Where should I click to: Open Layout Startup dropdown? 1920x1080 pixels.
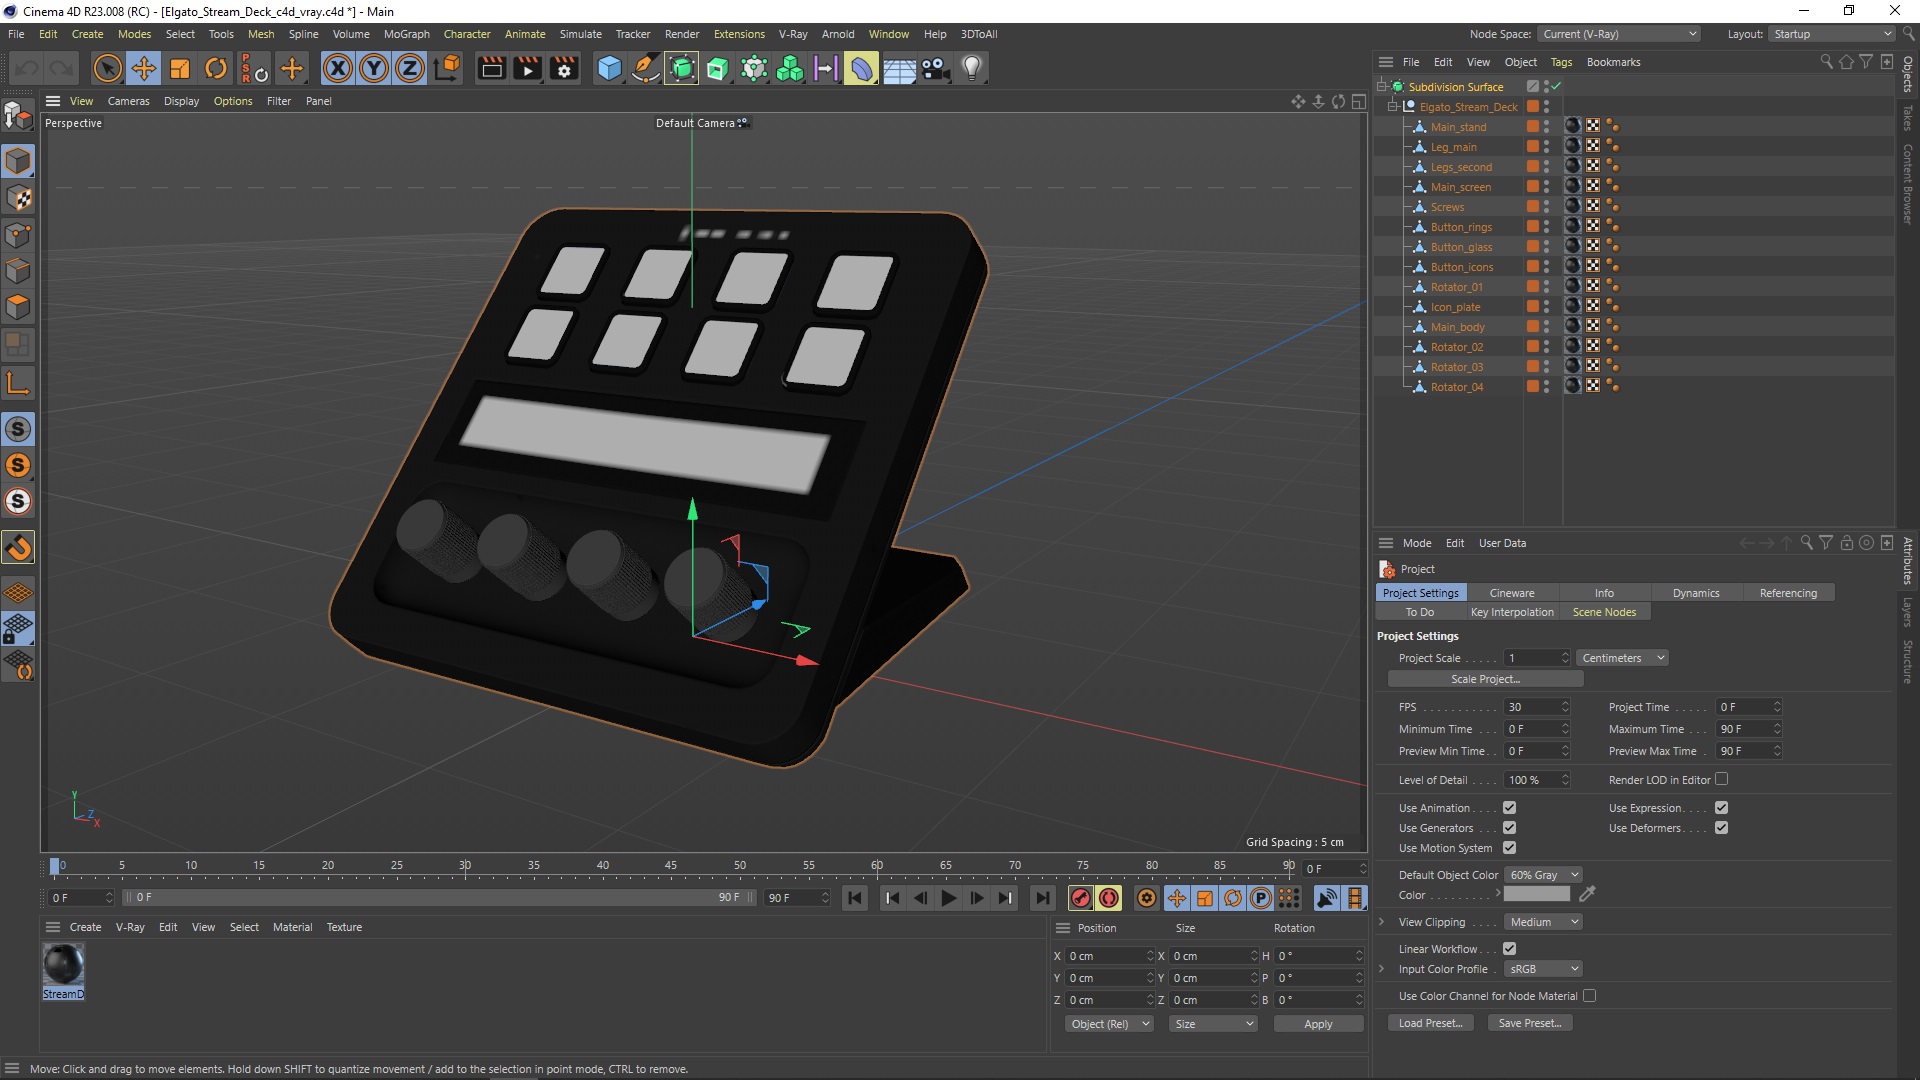tap(1832, 34)
